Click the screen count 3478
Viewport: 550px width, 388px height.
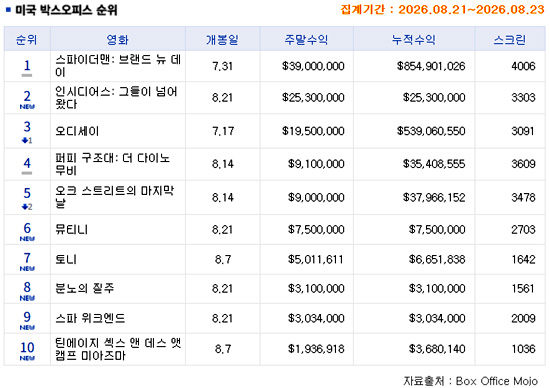(x=523, y=197)
